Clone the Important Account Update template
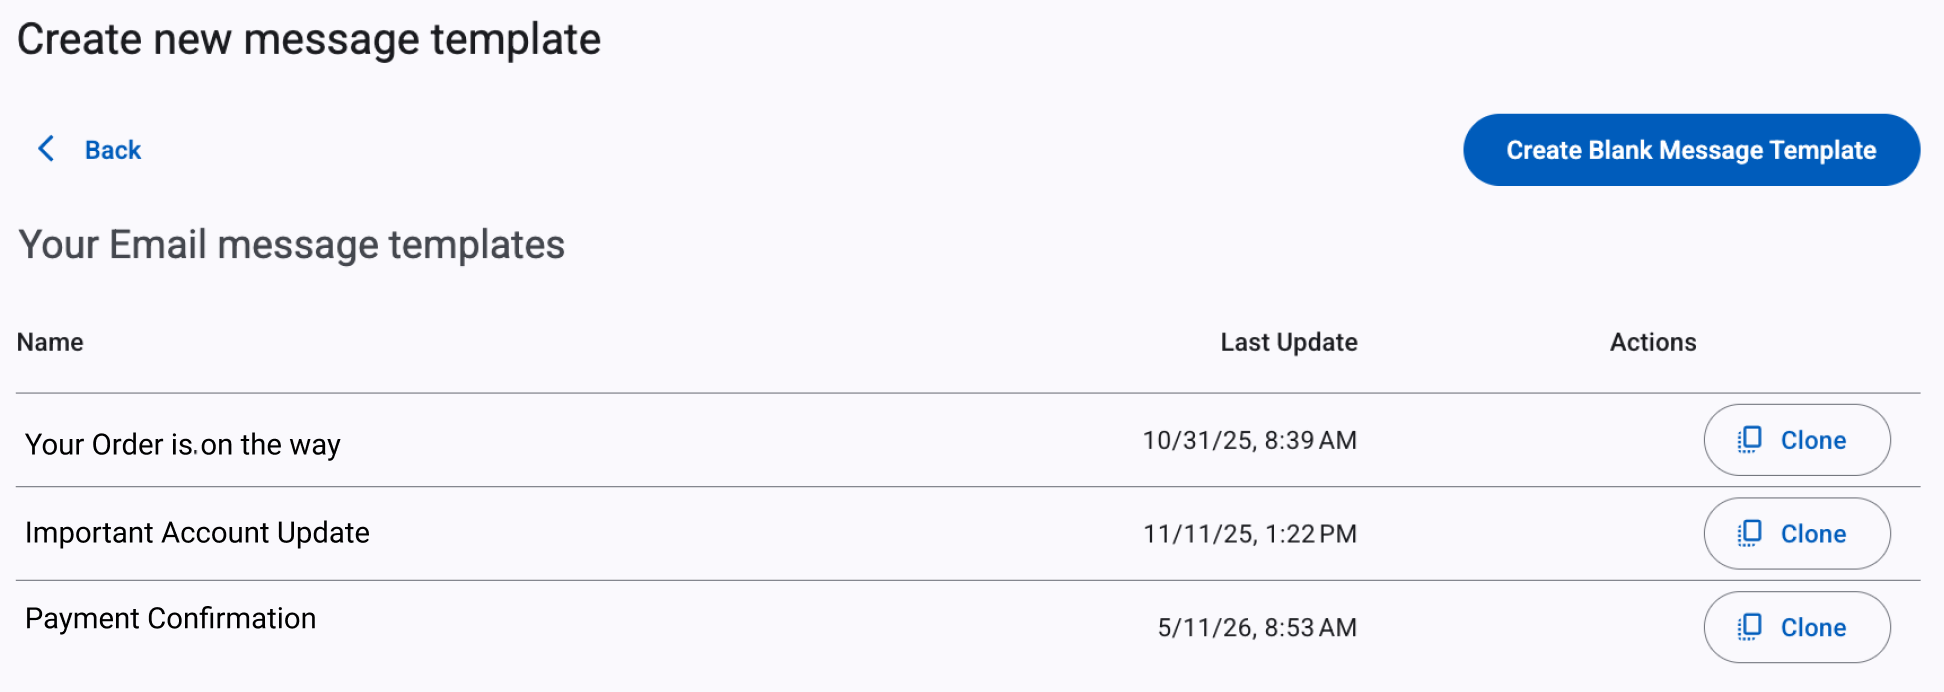 coord(1797,534)
